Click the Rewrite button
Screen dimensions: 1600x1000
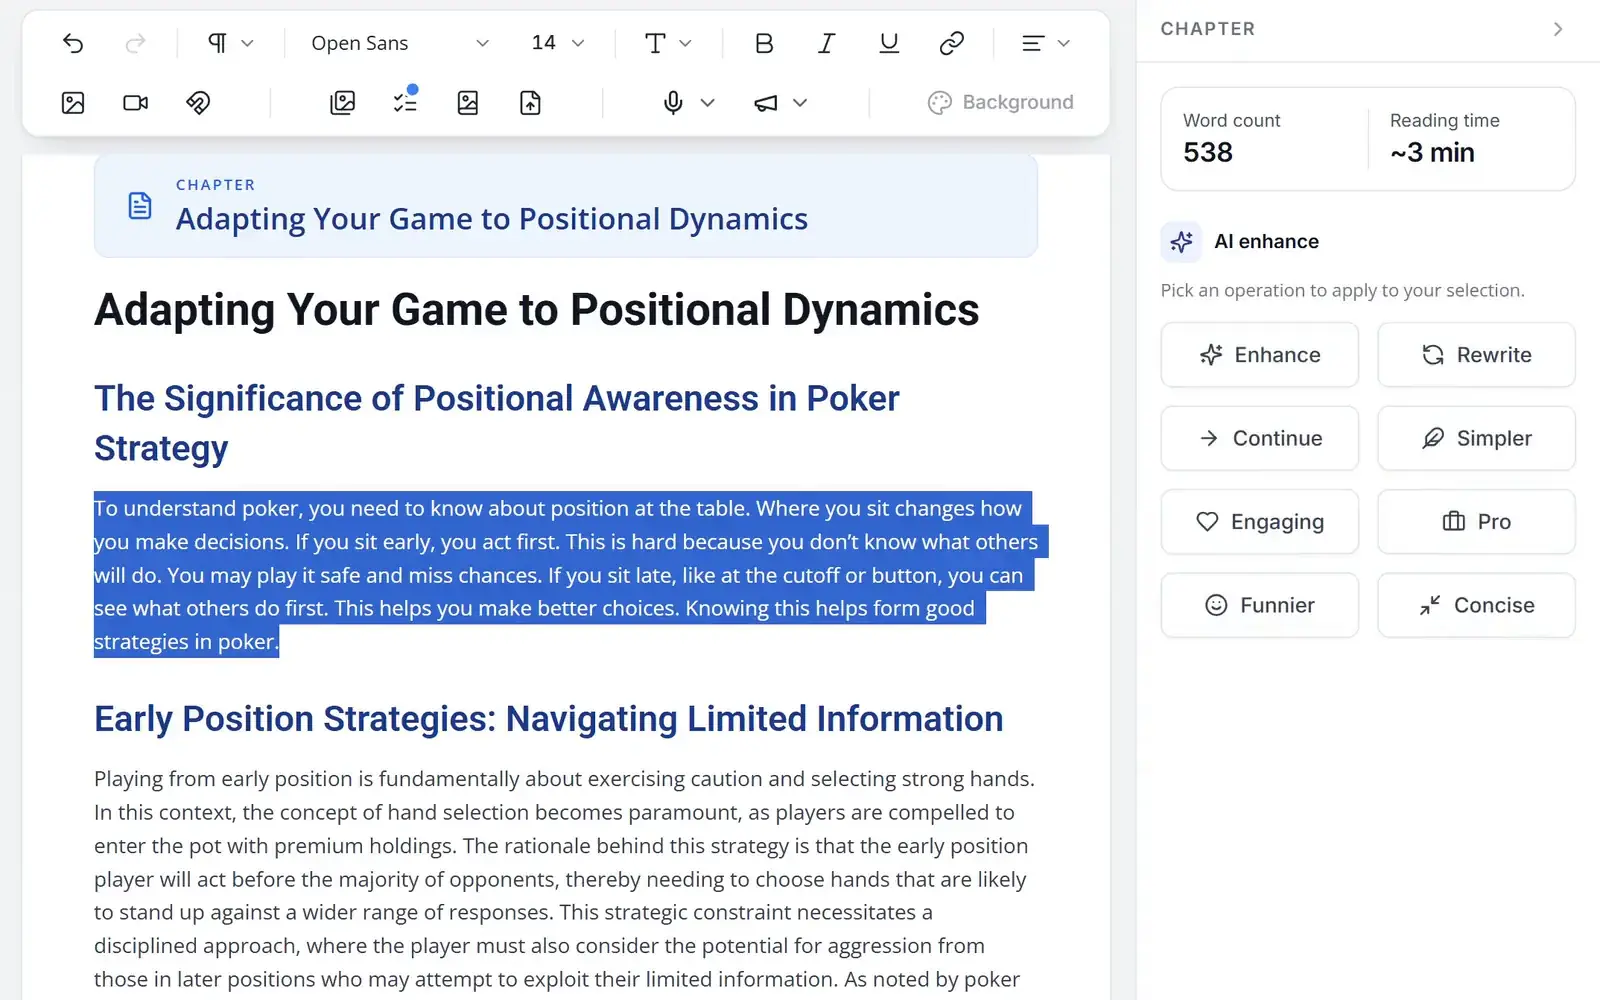[x=1476, y=355]
